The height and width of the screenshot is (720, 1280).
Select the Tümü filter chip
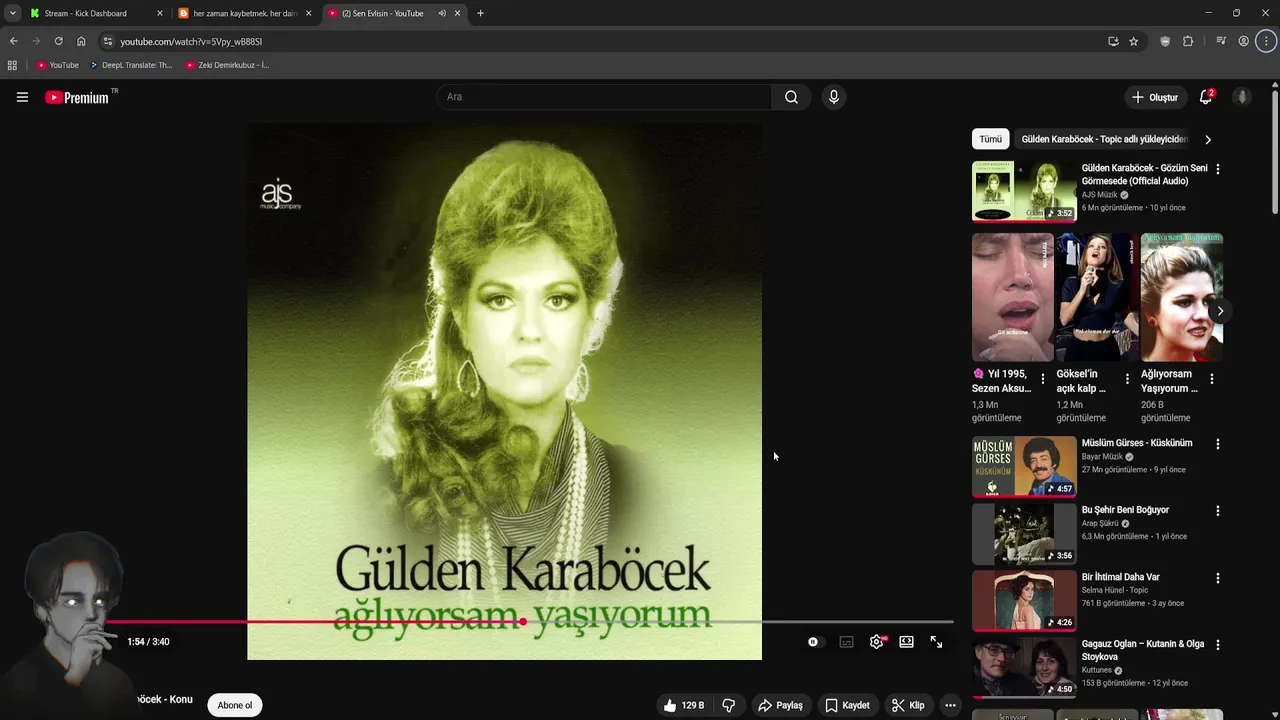coord(990,139)
